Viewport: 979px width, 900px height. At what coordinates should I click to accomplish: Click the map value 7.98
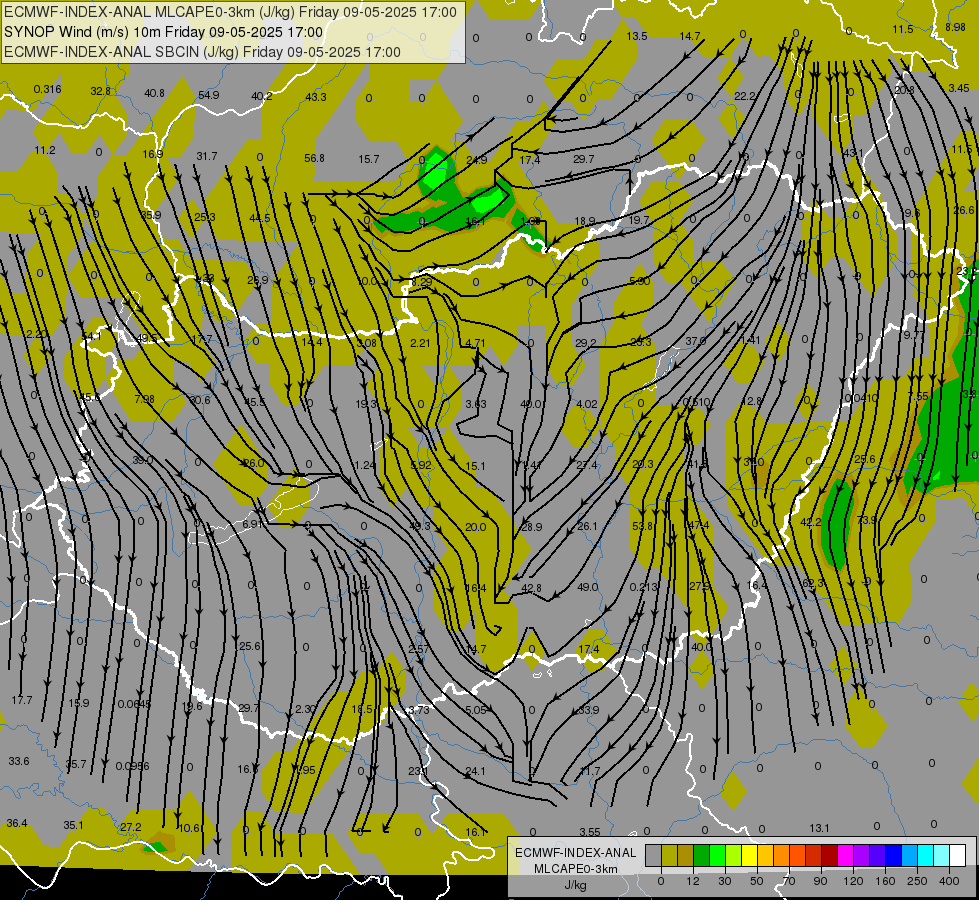(144, 398)
